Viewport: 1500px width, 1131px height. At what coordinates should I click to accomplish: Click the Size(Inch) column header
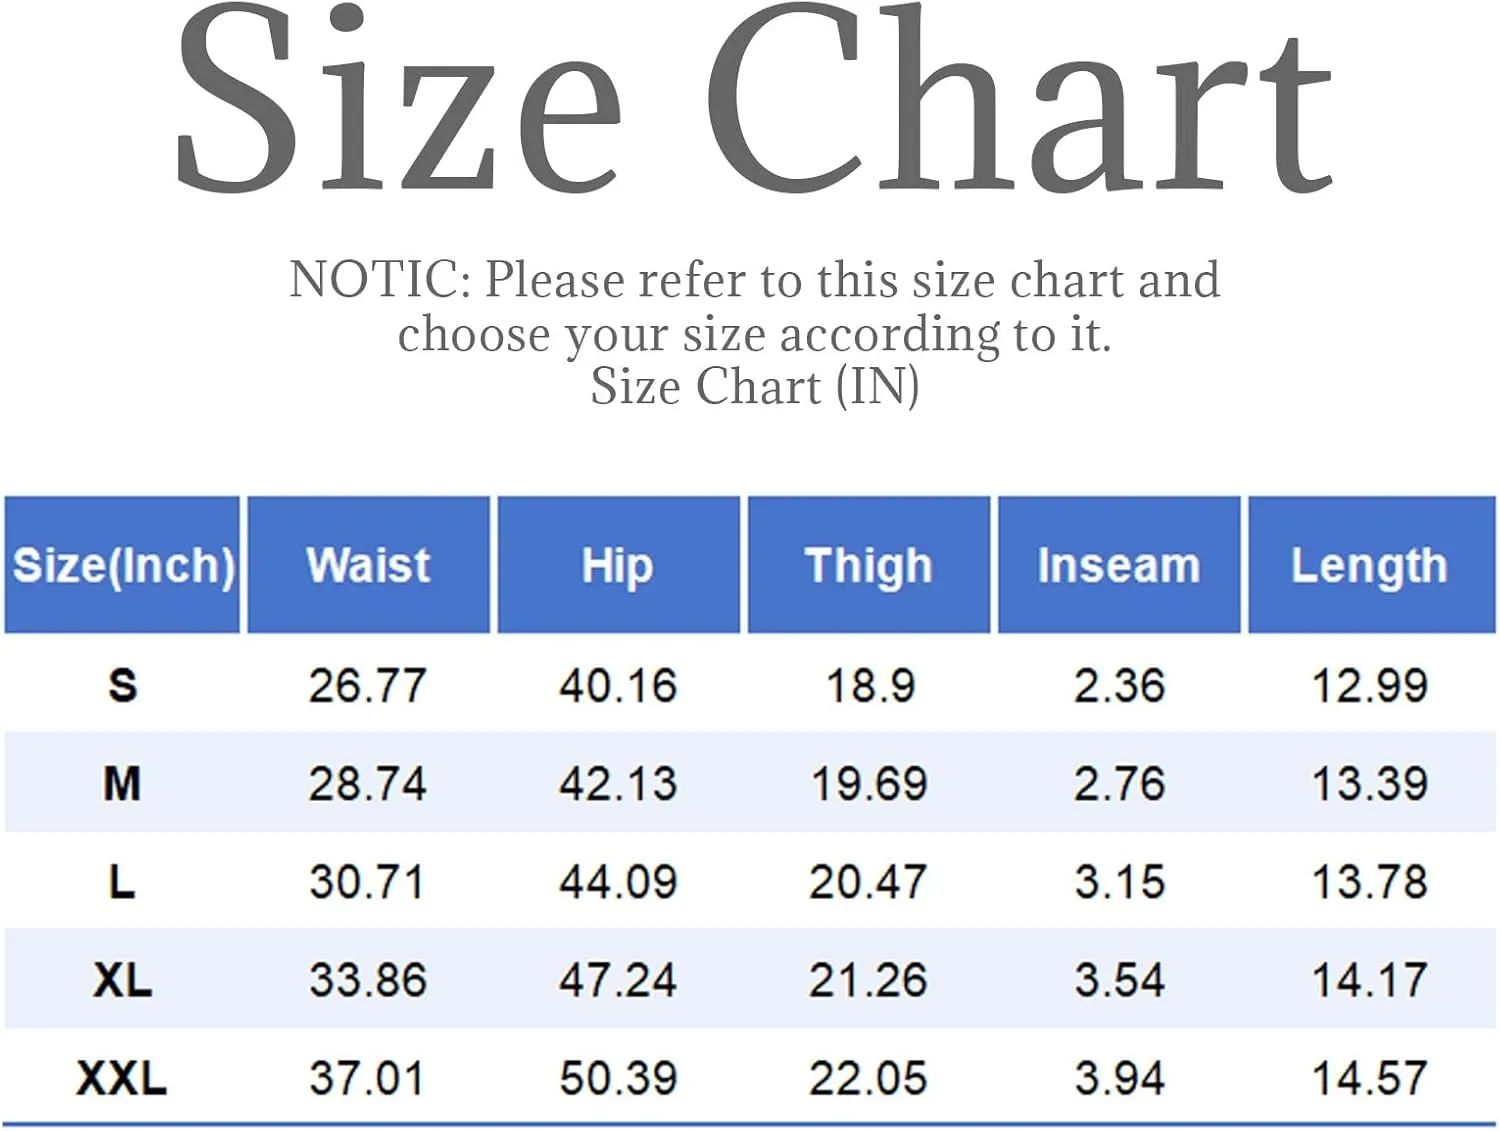(x=122, y=565)
